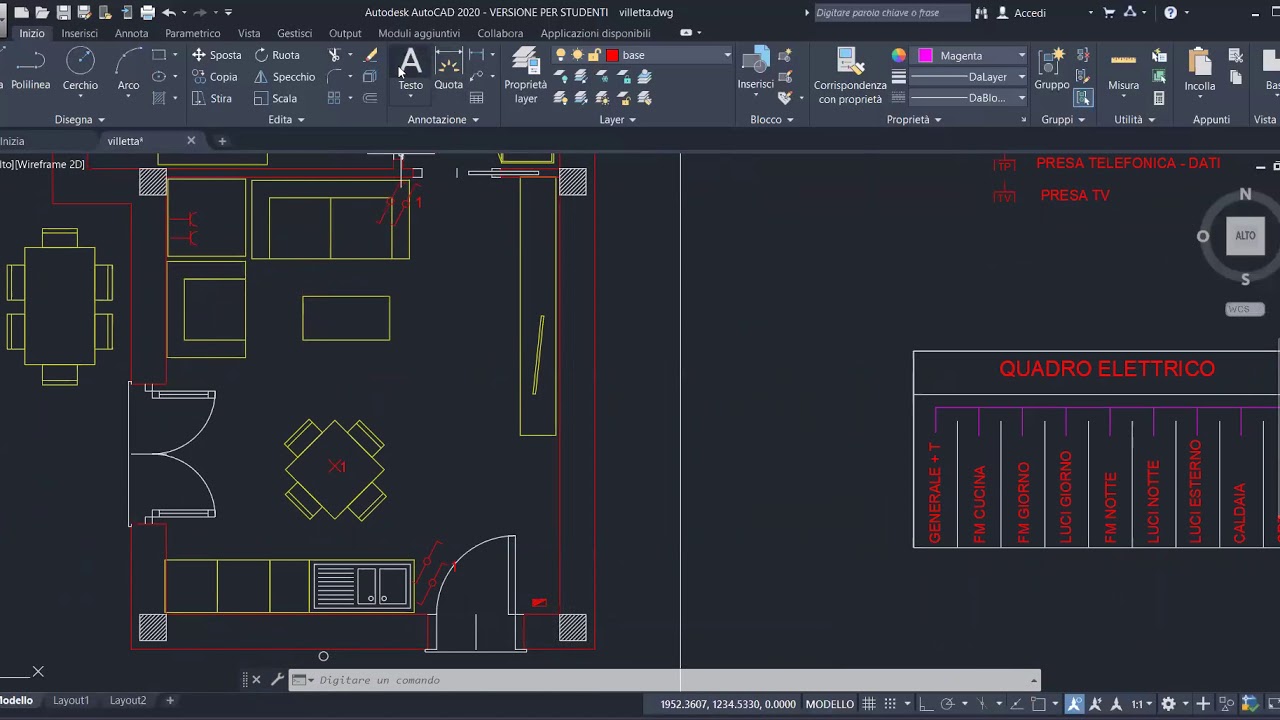Click the Misura measure tool

1123,70
